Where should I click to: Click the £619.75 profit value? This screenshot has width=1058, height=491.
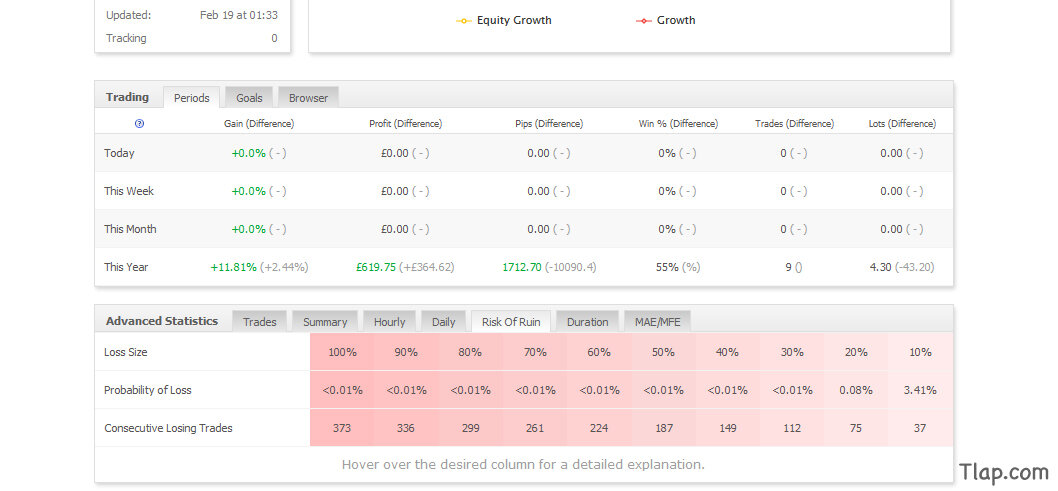377,267
